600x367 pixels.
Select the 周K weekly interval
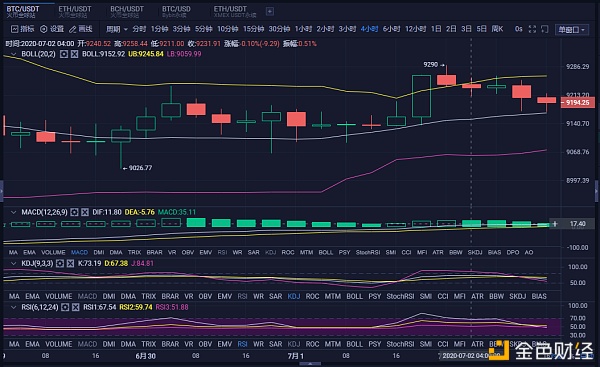coord(497,29)
